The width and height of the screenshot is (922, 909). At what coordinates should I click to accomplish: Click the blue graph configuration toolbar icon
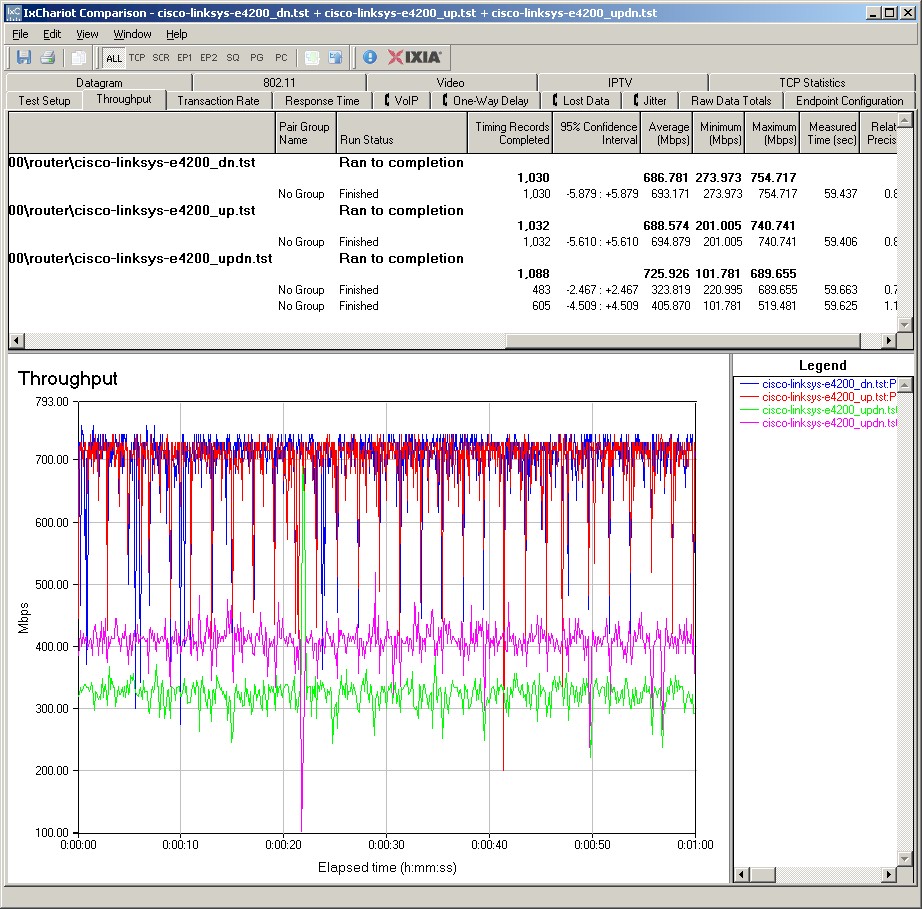(x=336, y=57)
